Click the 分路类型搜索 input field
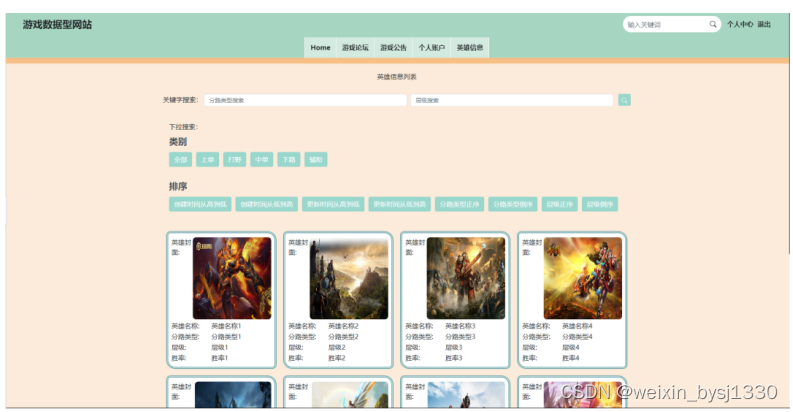 [x=305, y=100]
